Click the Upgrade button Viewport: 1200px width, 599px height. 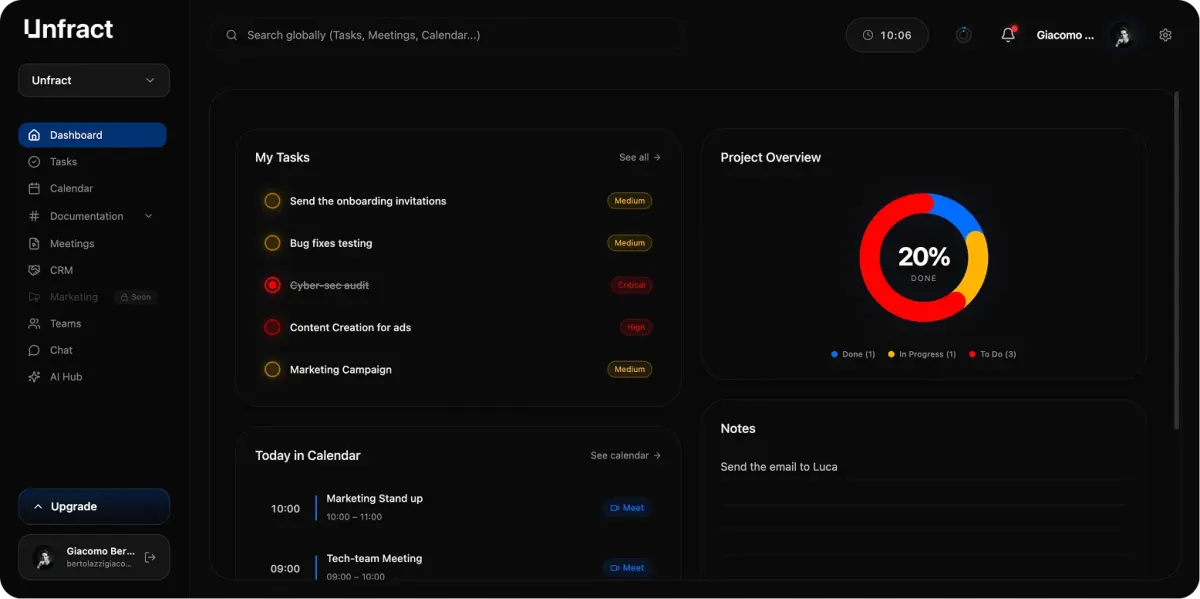[94, 506]
